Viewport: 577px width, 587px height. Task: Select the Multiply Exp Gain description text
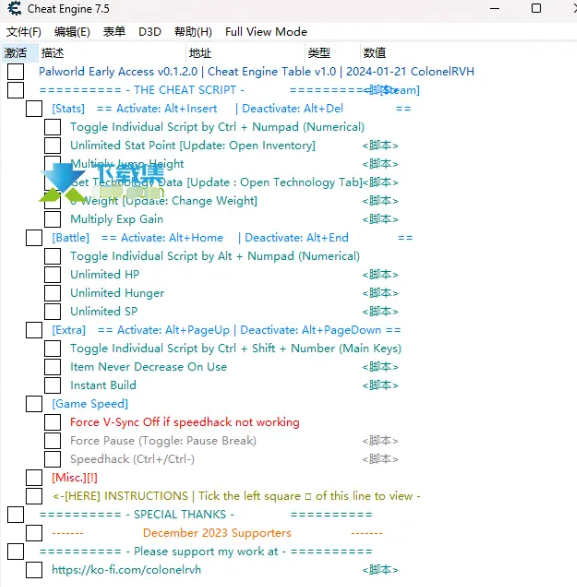click(117, 219)
